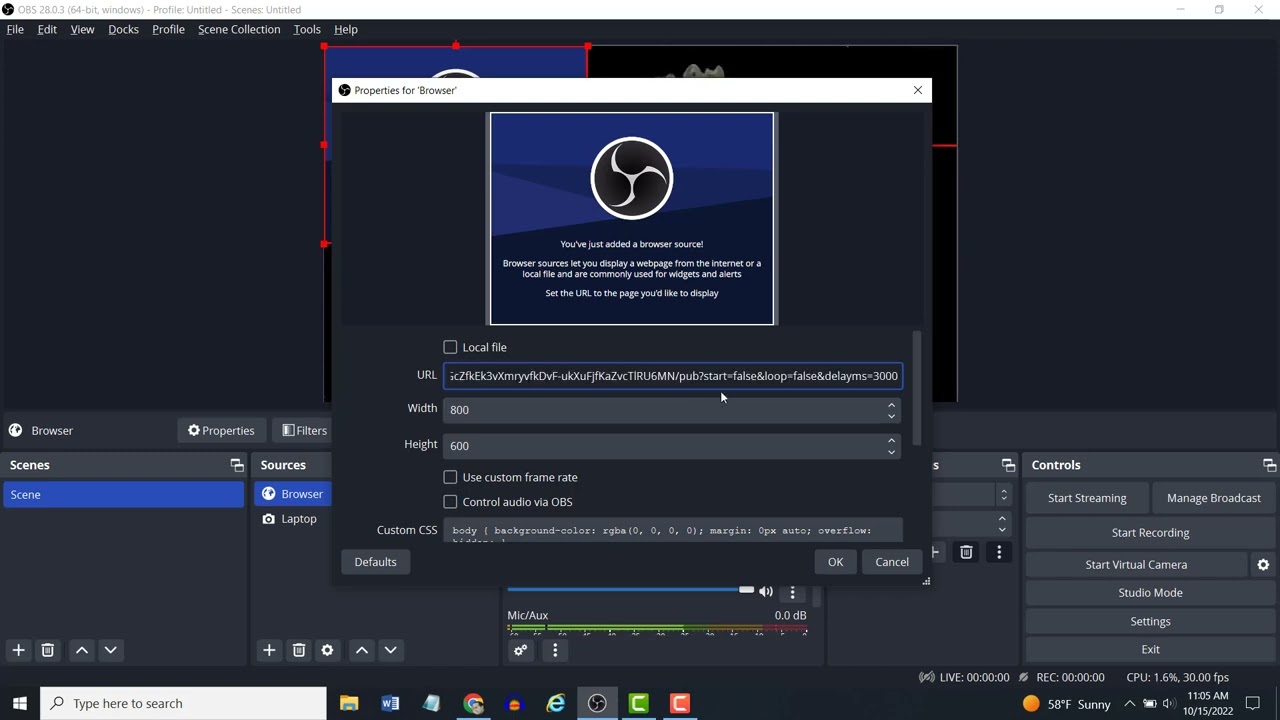Click Cancel in Browser properties

(x=892, y=562)
